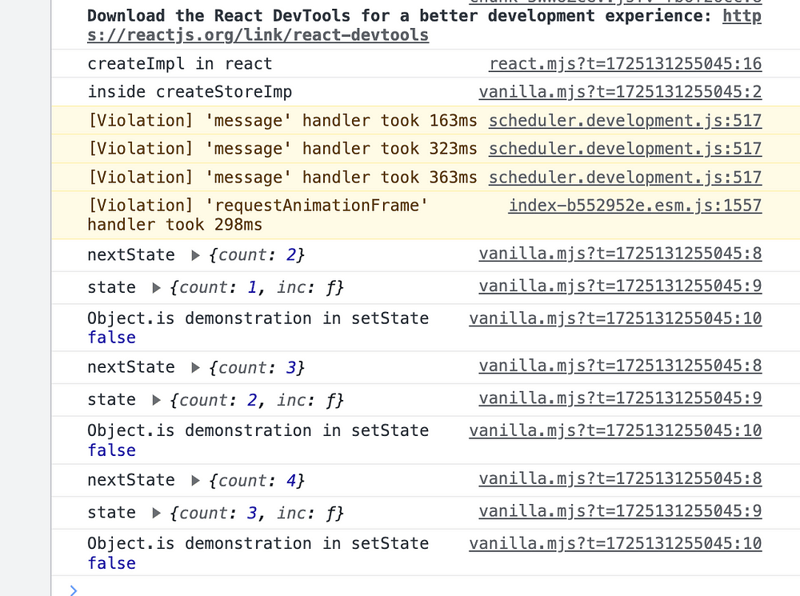Expand the state {count: 2, inc: f} object
Screen dimensions: 800x596
pyautogui.click(x=157, y=401)
